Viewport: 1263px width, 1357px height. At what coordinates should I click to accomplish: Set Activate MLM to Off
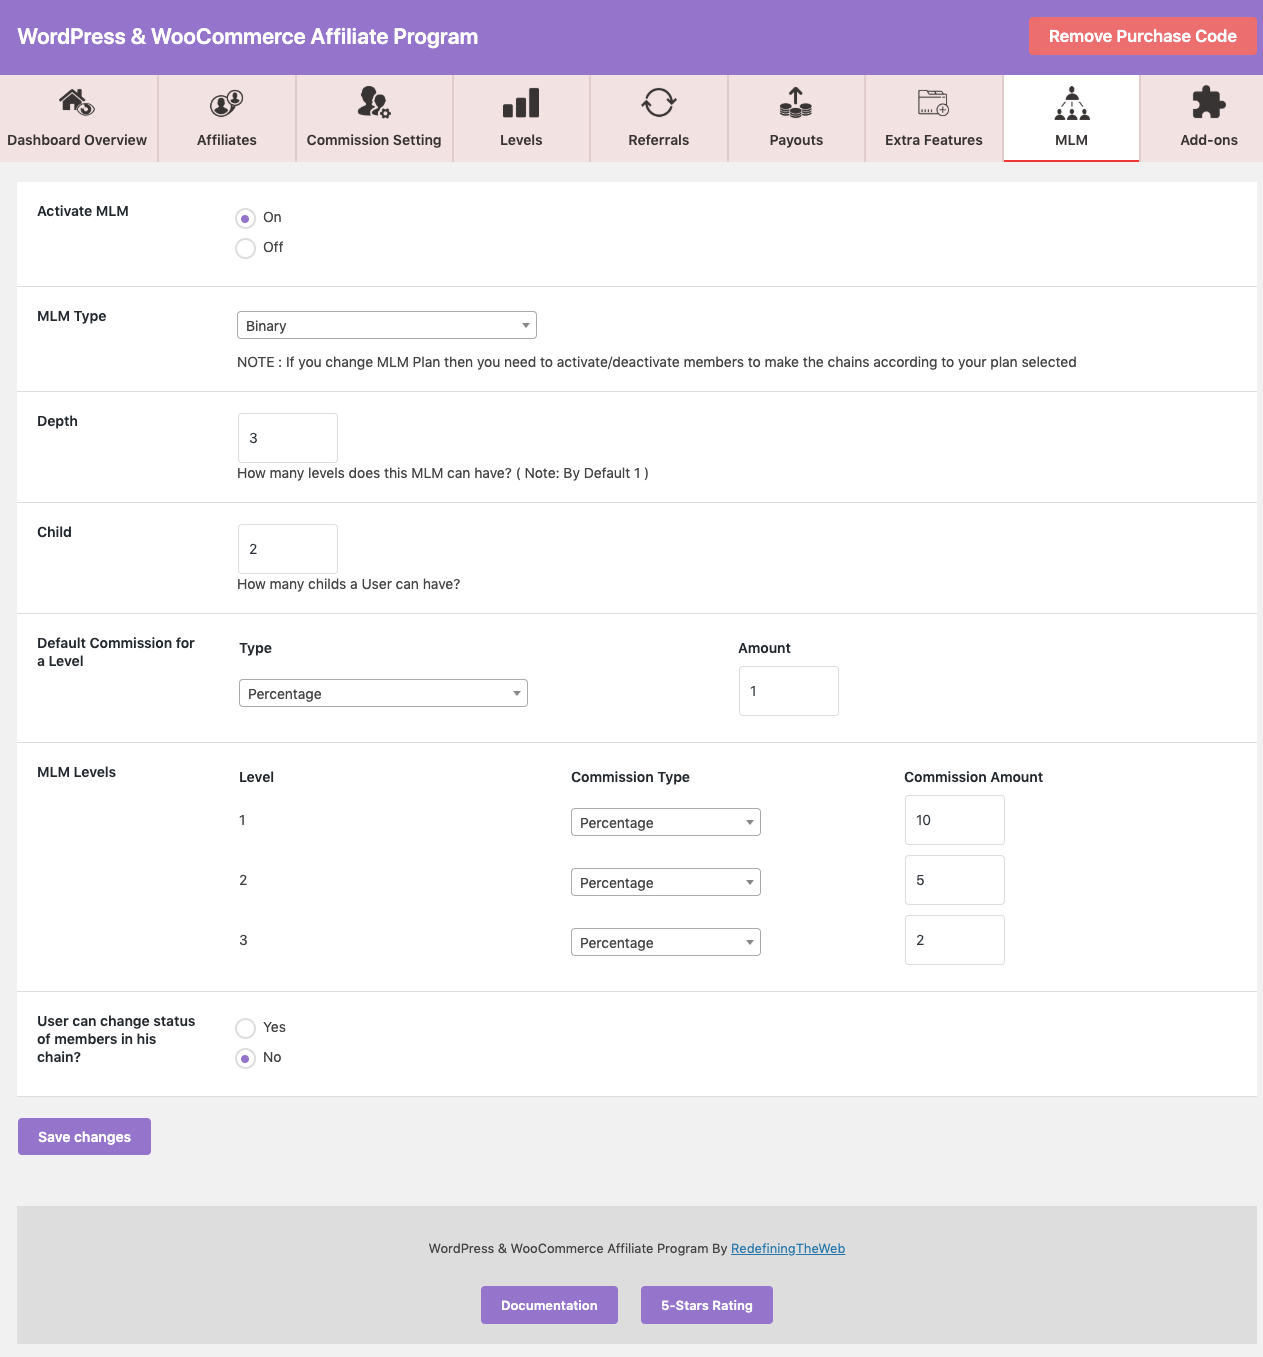pos(245,248)
